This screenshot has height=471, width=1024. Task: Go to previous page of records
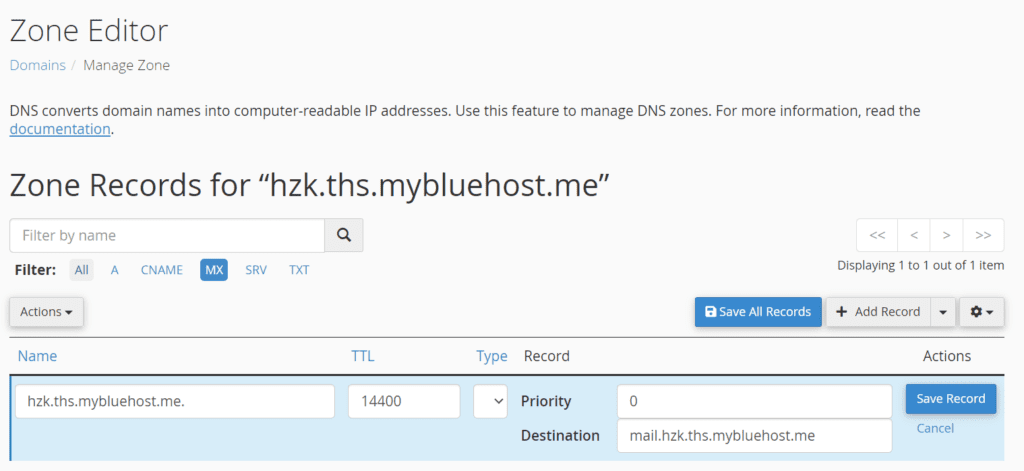(914, 235)
